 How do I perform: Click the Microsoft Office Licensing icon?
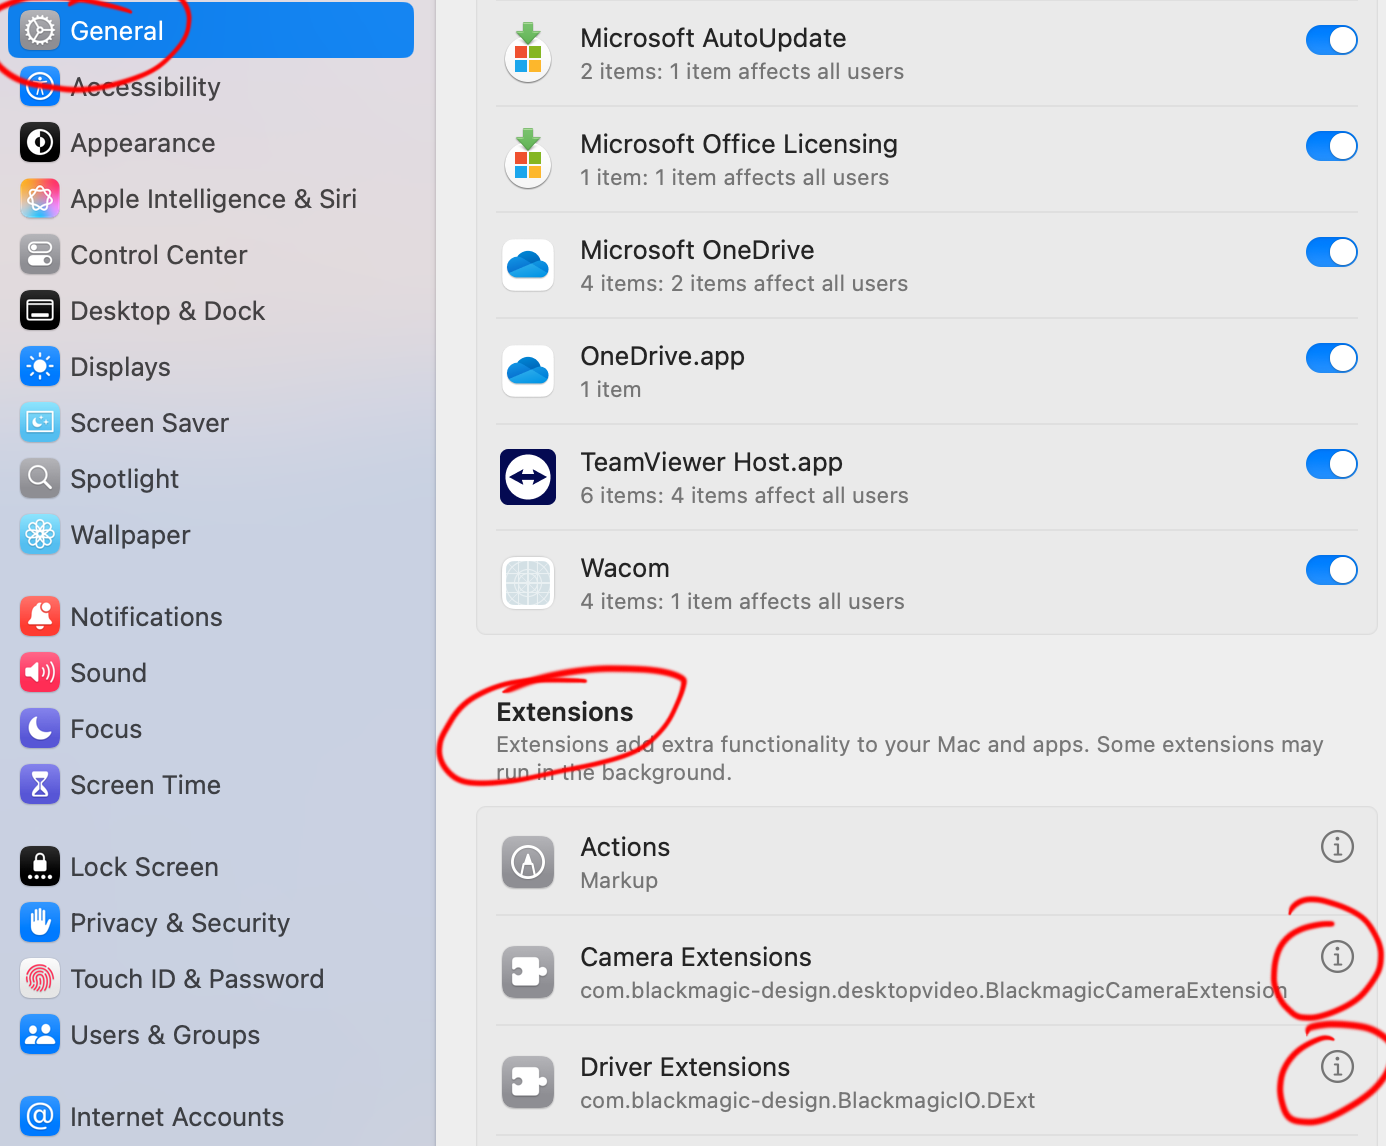tap(528, 159)
